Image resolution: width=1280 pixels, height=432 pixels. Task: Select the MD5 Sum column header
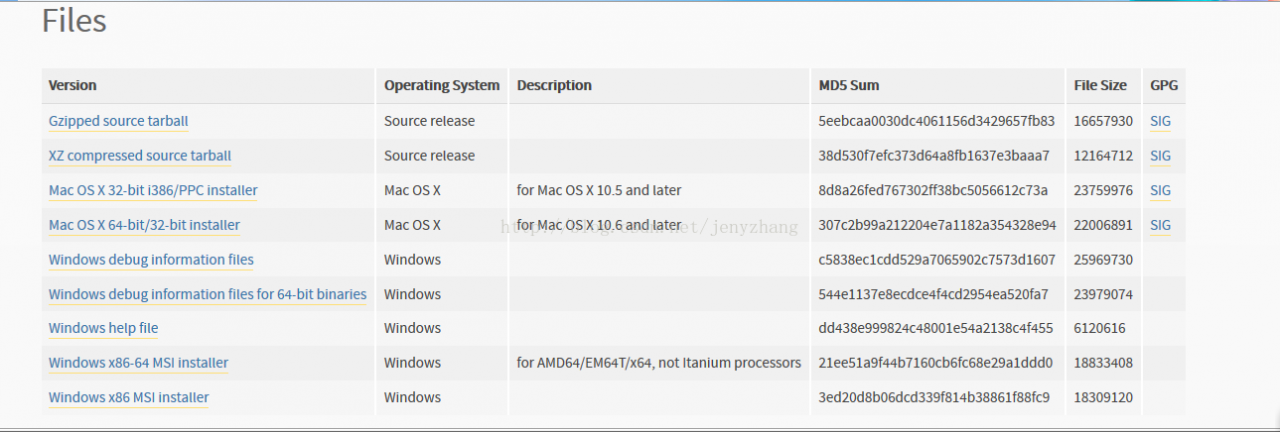click(849, 86)
